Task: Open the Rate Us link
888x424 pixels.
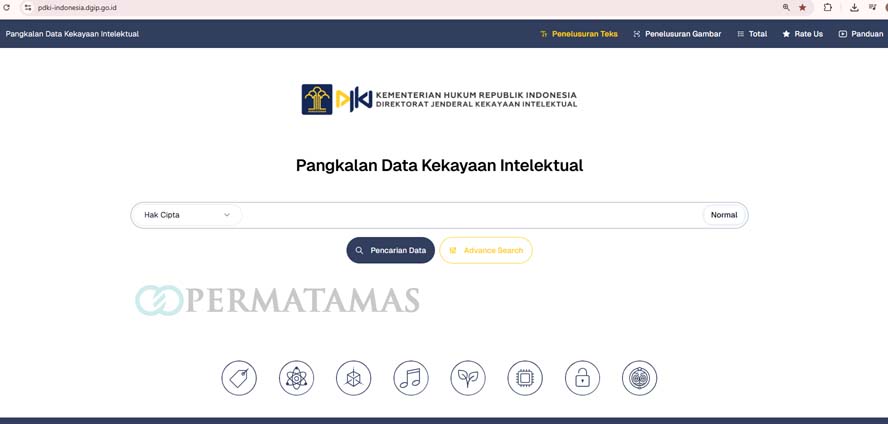Action: coord(802,34)
